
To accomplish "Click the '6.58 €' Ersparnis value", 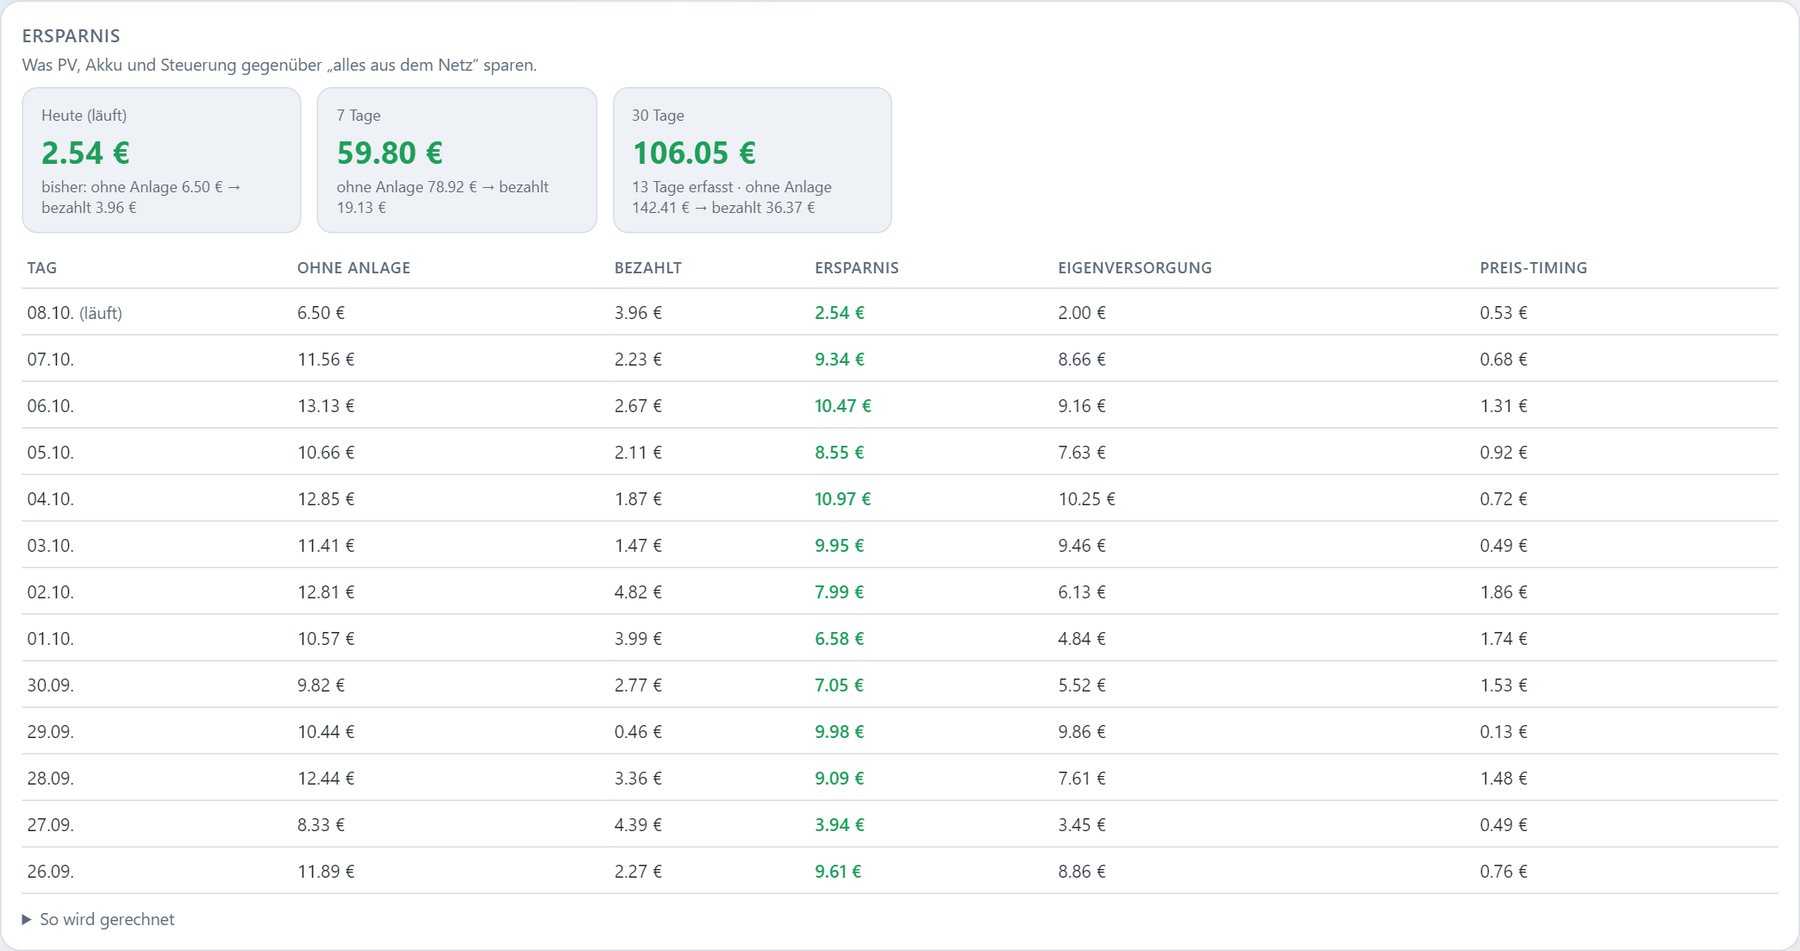I will pos(839,639).
